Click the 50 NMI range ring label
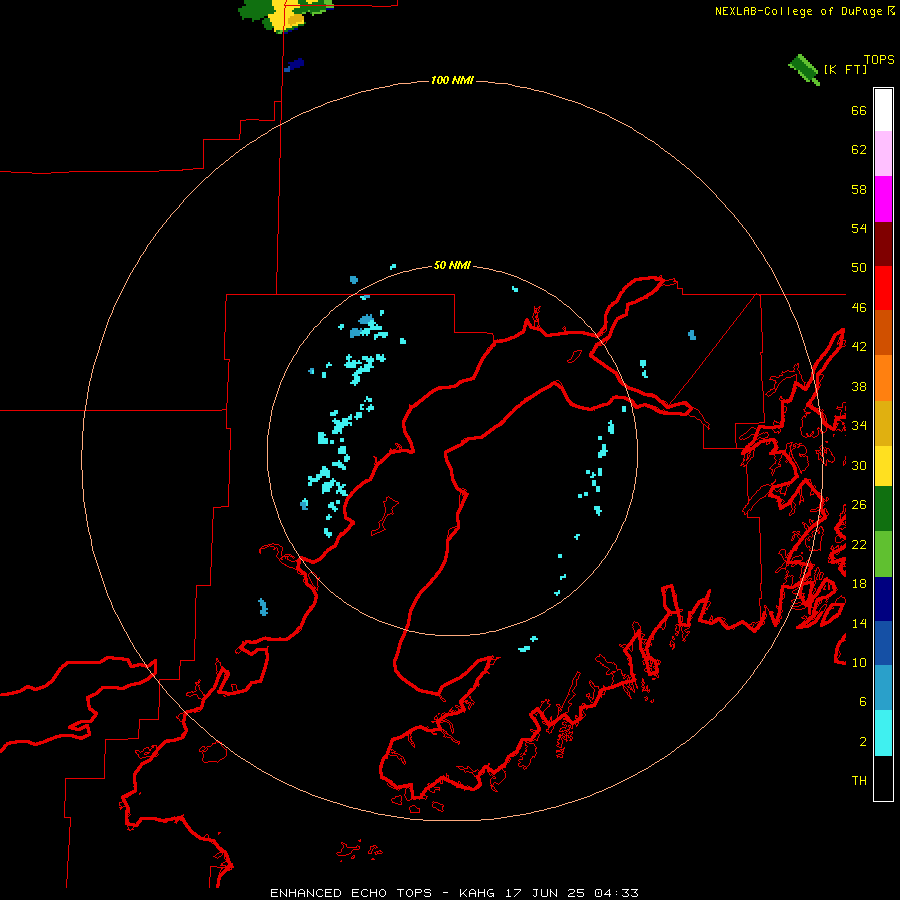This screenshot has width=900, height=900. click(452, 265)
